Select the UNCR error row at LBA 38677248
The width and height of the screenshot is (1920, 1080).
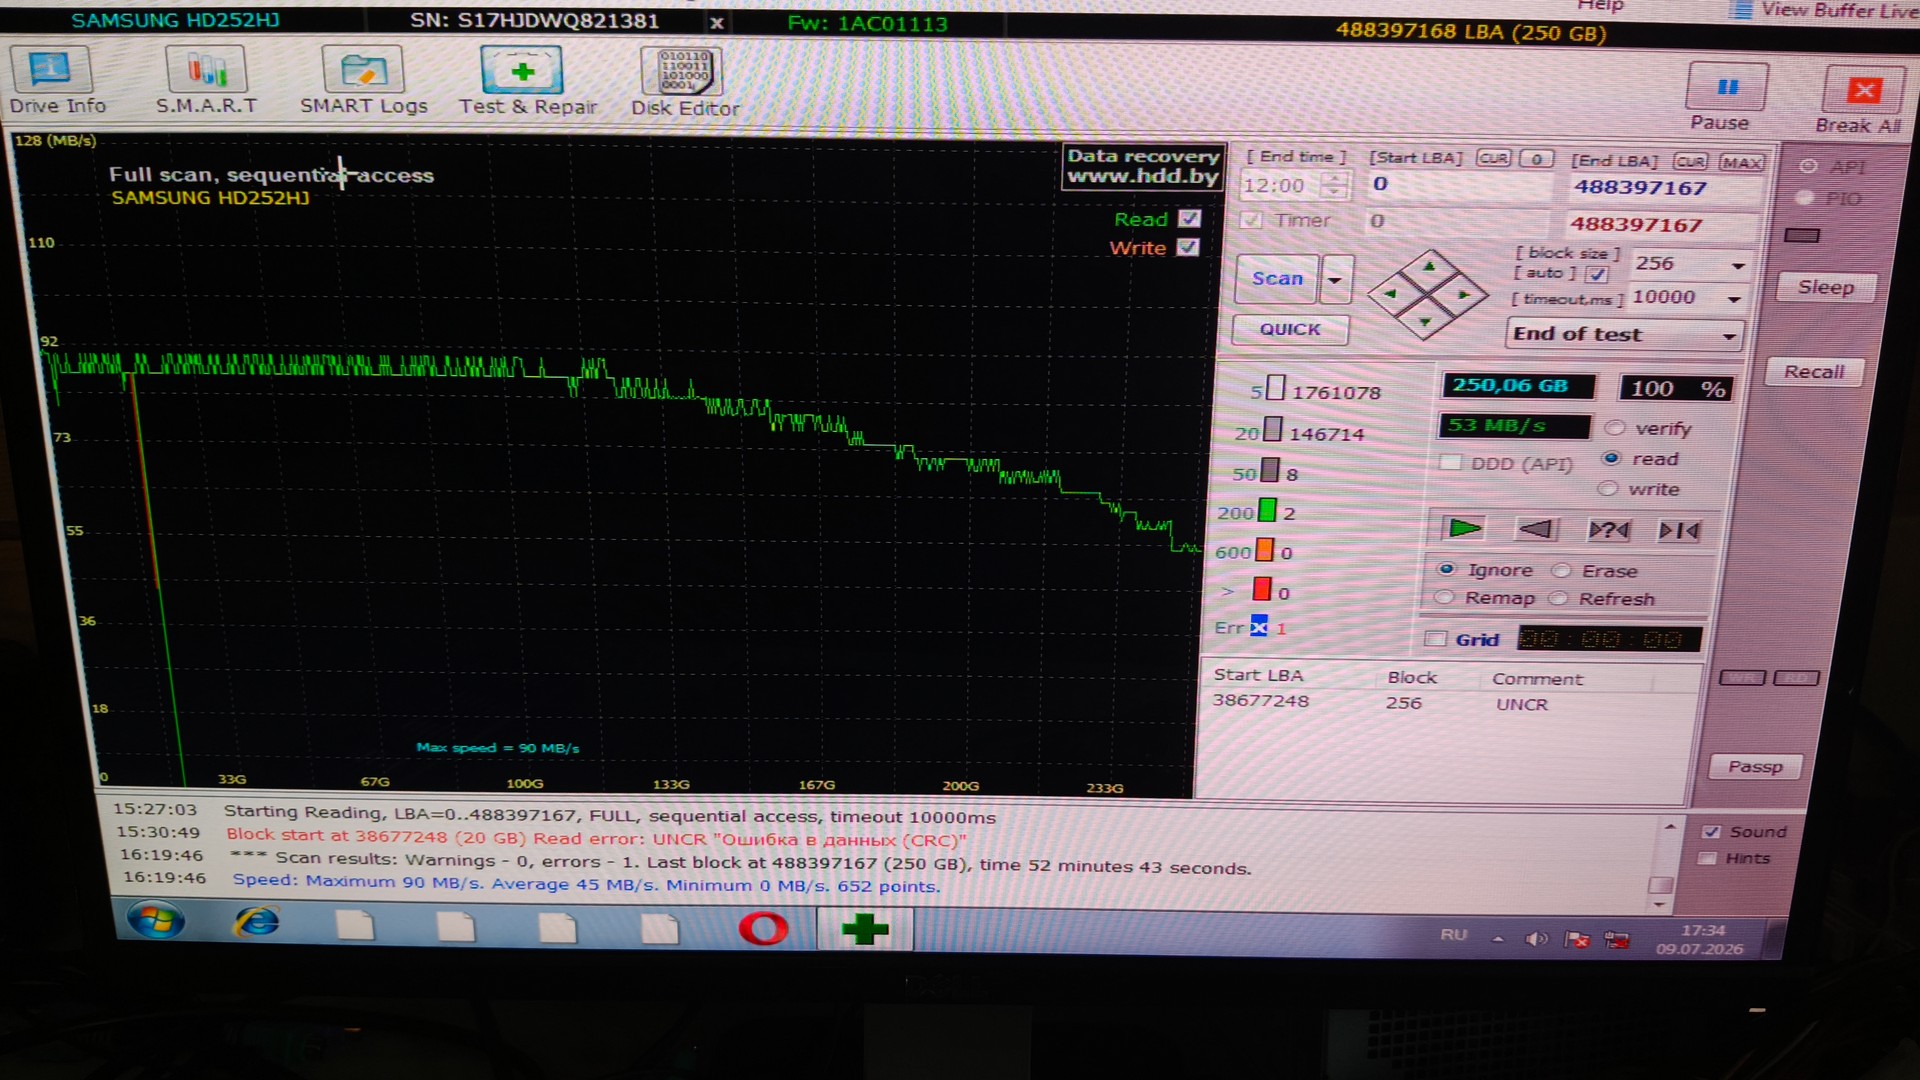pyautogui.click(x=1445, y=703)
